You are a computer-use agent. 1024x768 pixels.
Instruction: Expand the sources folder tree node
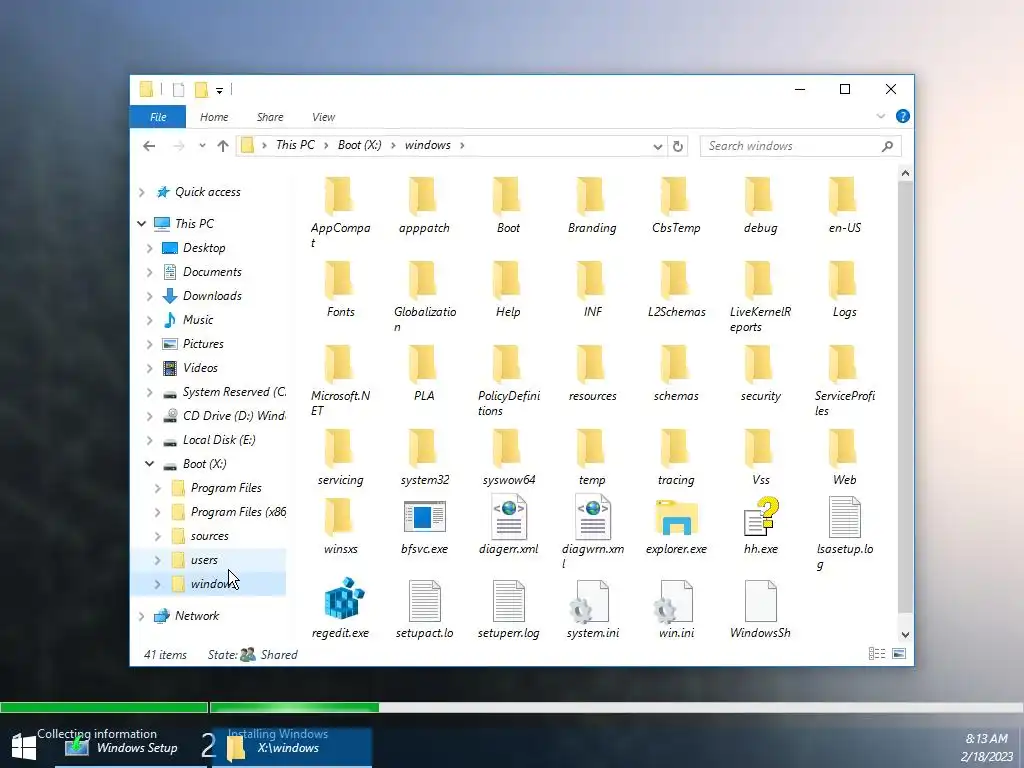pyautogui.click(x=157, y=536)
